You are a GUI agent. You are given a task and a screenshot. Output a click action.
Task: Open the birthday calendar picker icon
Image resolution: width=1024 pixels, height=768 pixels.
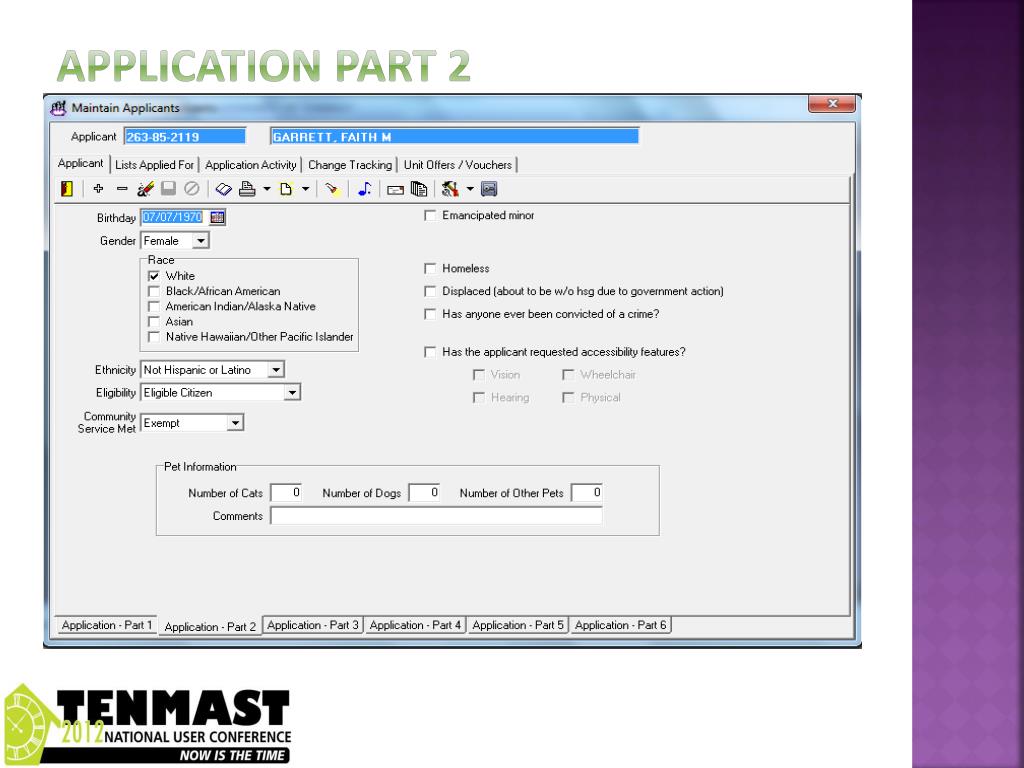coord(217,217)
